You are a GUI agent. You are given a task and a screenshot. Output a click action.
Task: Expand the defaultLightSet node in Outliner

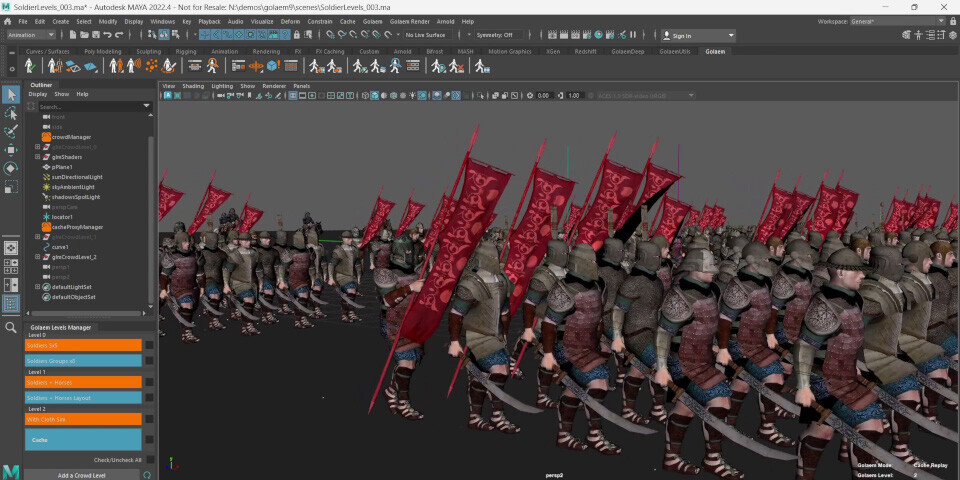pos(37,287)
